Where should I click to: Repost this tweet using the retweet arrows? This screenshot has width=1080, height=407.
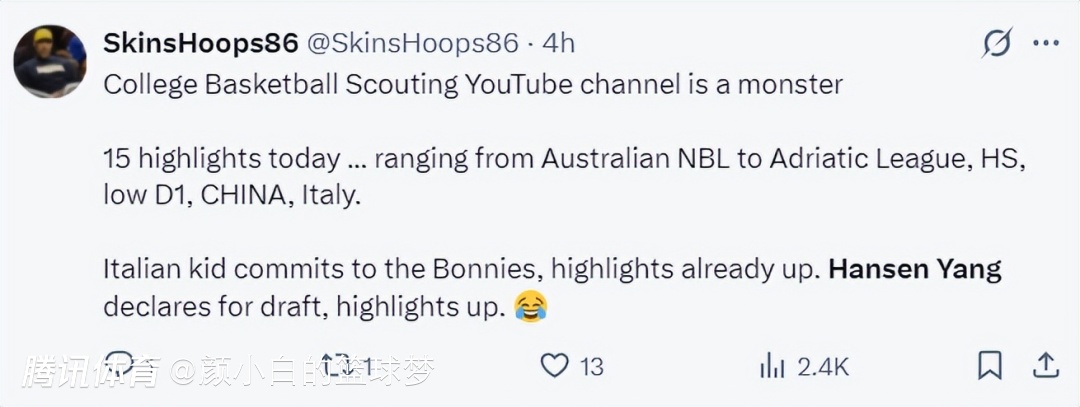click(336, 366)
